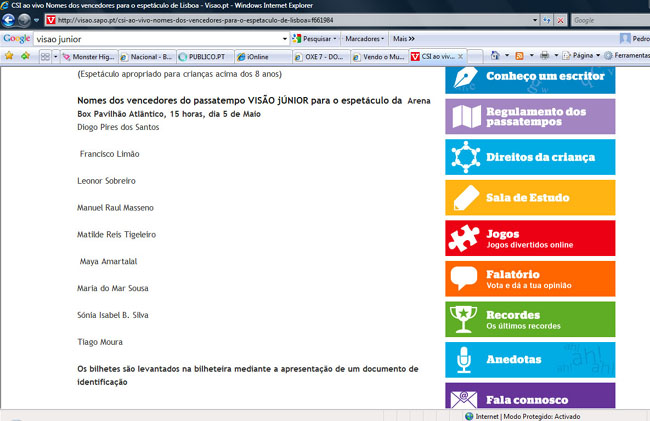Click the name Leonor Sobreiro
This screenshot has height=421, width=650.
106,181
